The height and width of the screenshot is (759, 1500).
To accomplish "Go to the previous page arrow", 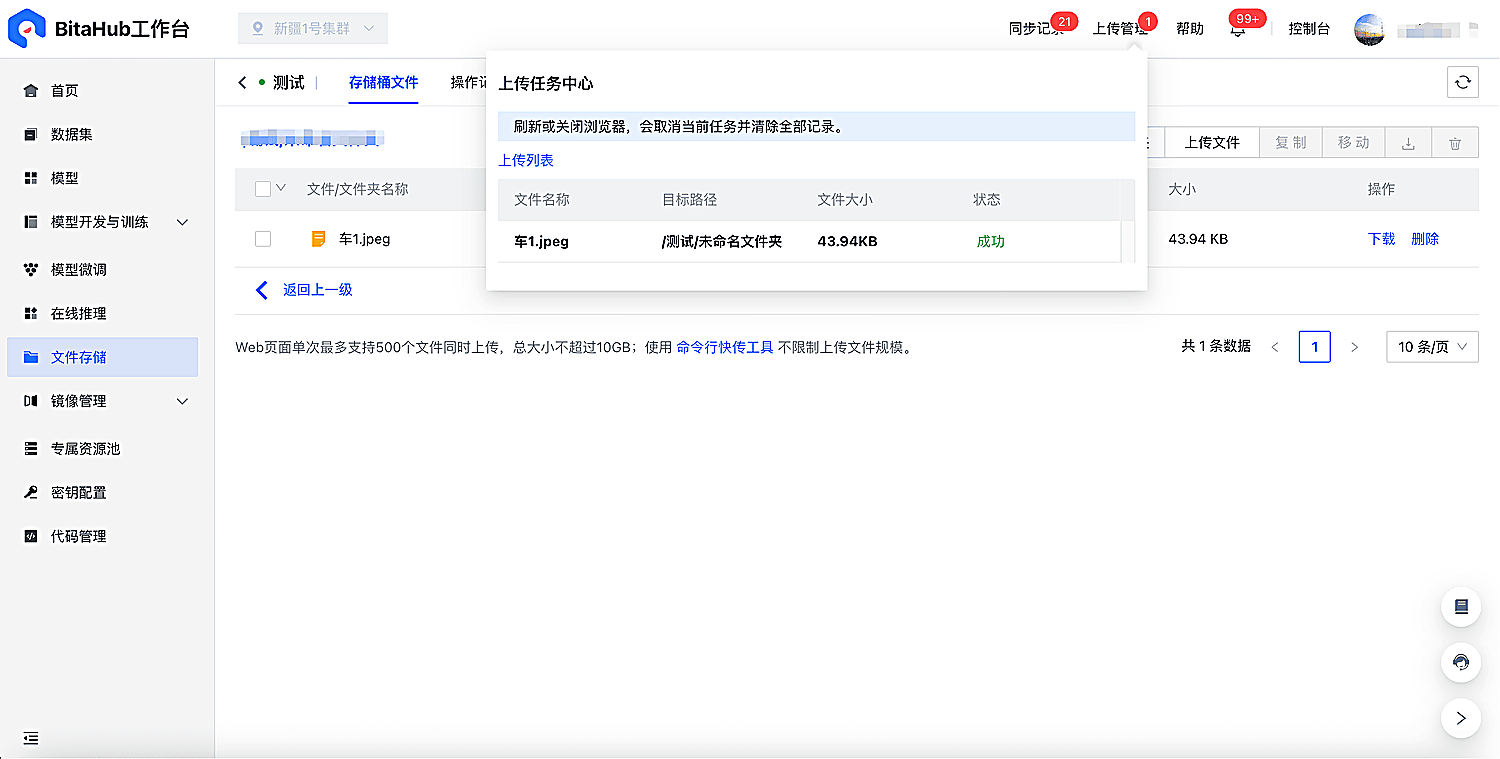I will 1275,347.
